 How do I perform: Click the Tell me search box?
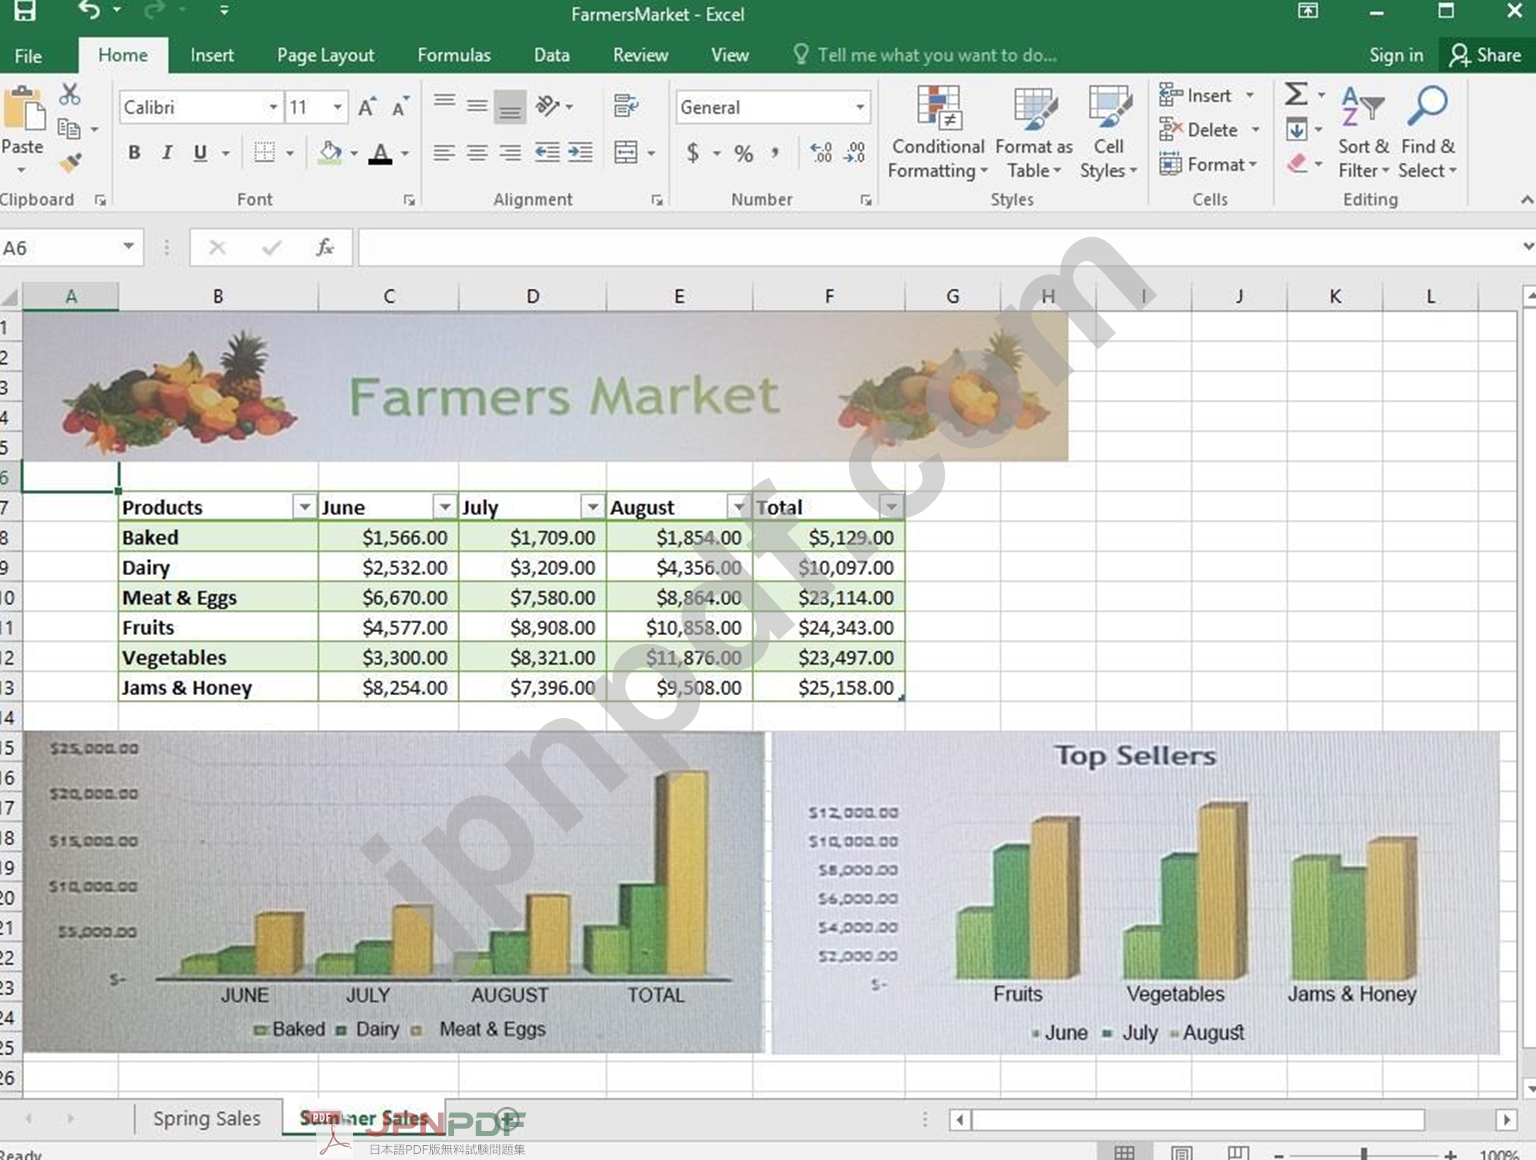936,55
